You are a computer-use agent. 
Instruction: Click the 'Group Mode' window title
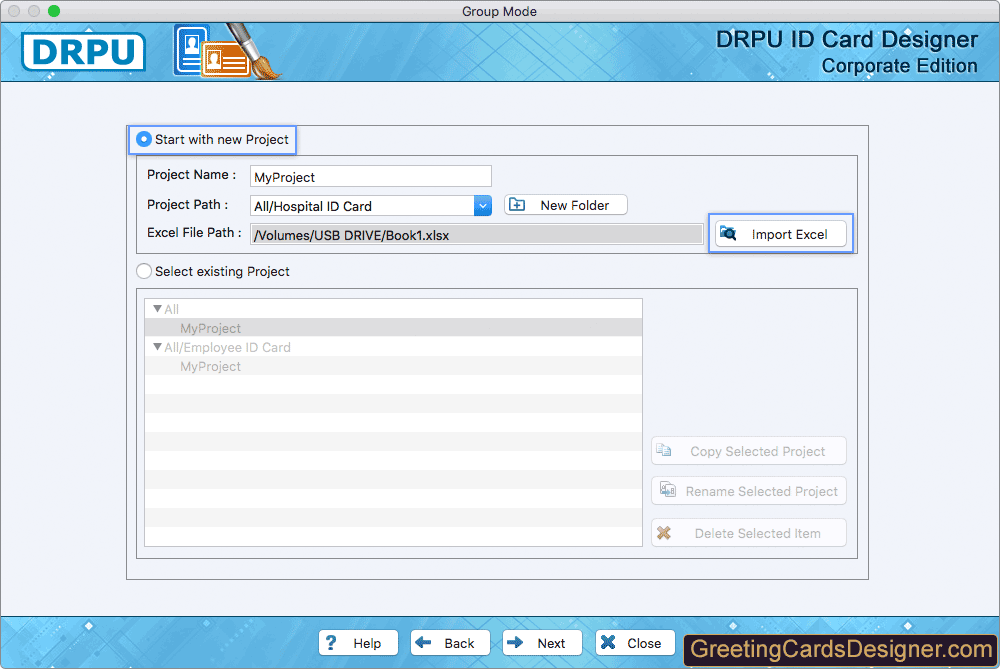499,11
